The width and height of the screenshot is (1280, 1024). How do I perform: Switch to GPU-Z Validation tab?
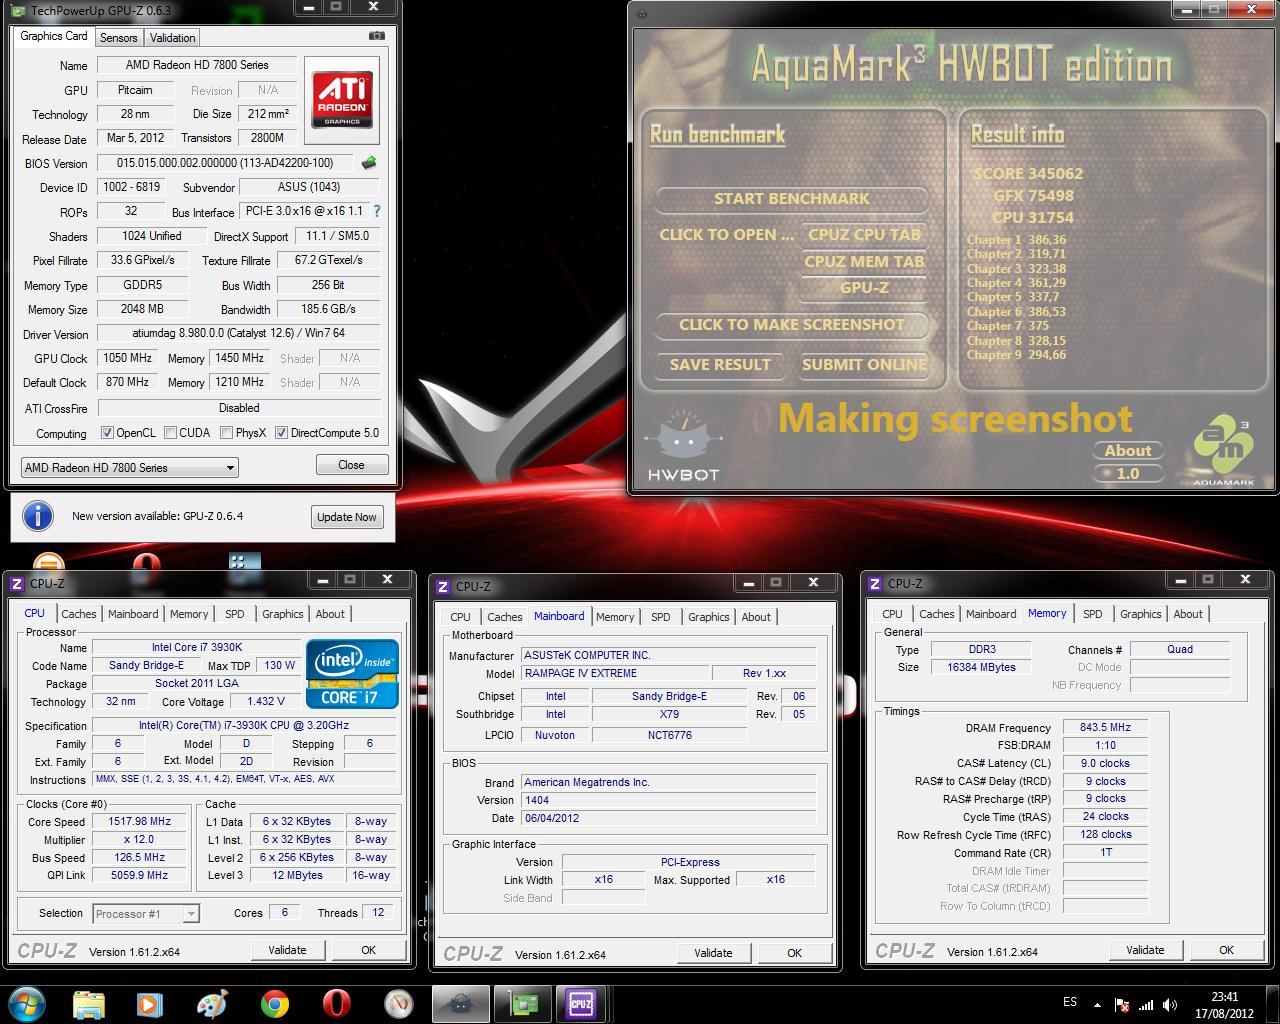173,38
